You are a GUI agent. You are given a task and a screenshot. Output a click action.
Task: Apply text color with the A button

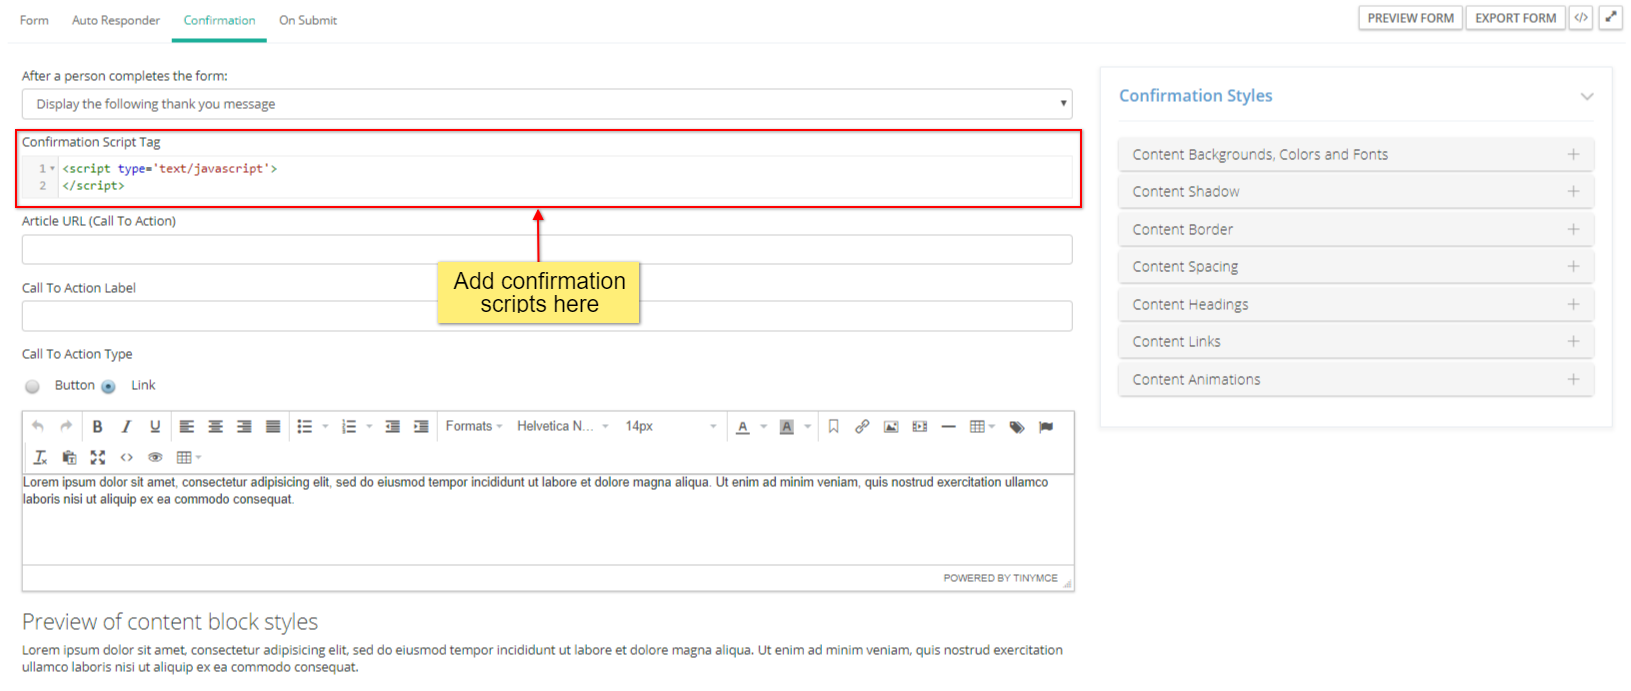coord(743,427)
